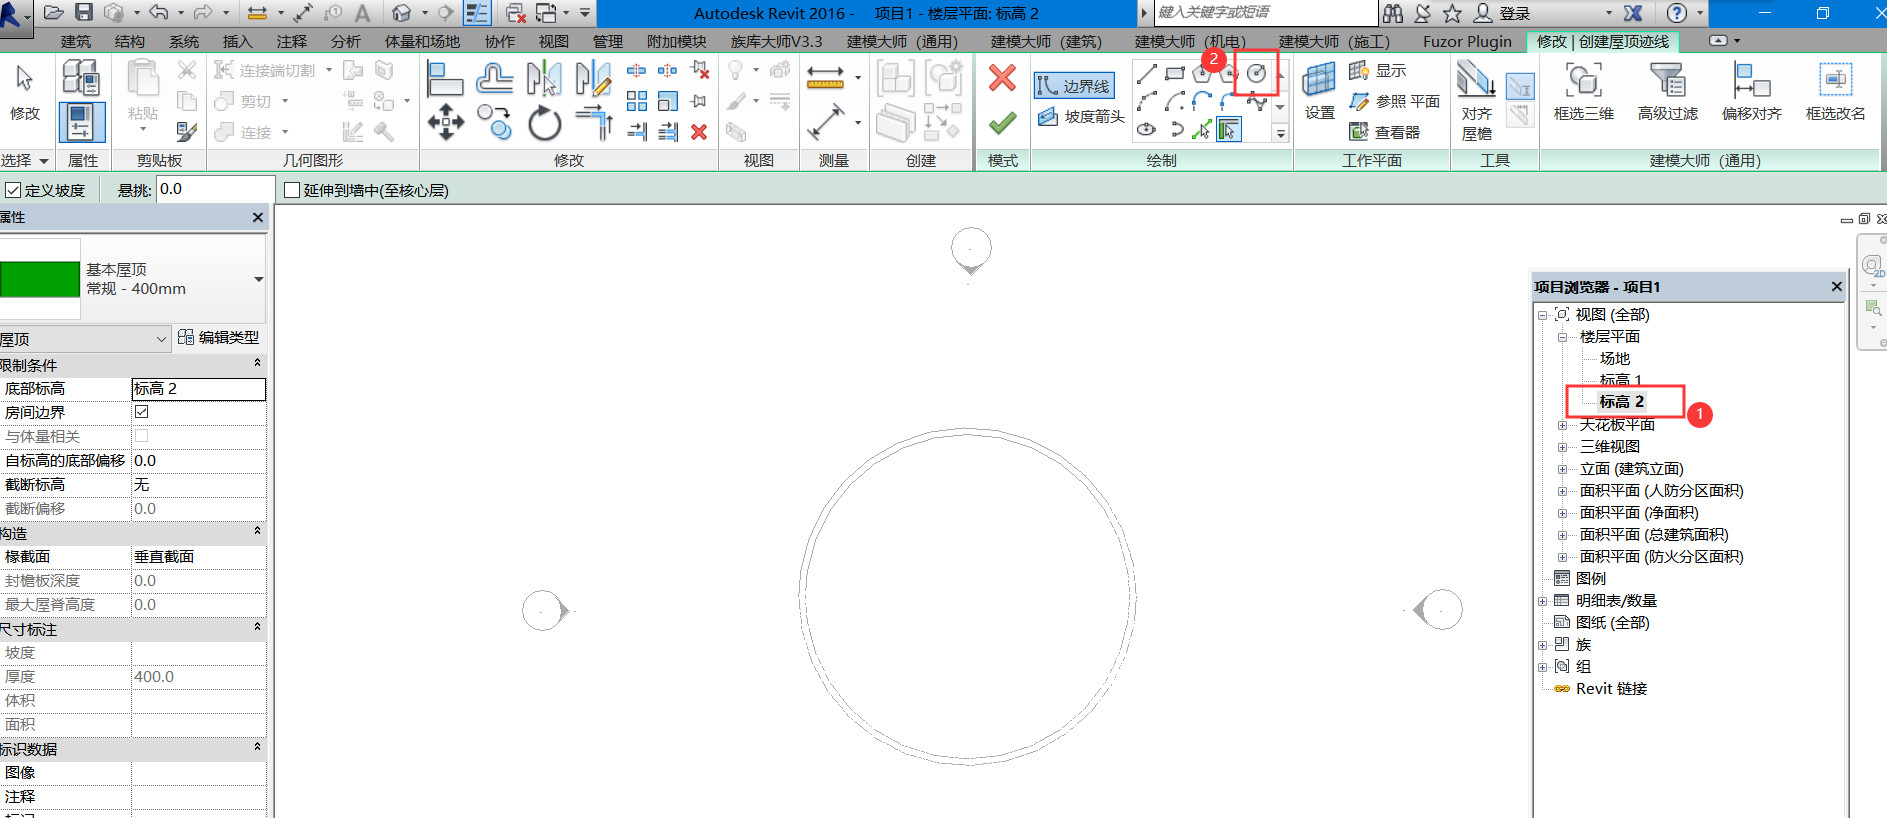Click the green checkmark to finish edit mode
1887x818 pixels.
[1002, 123]
